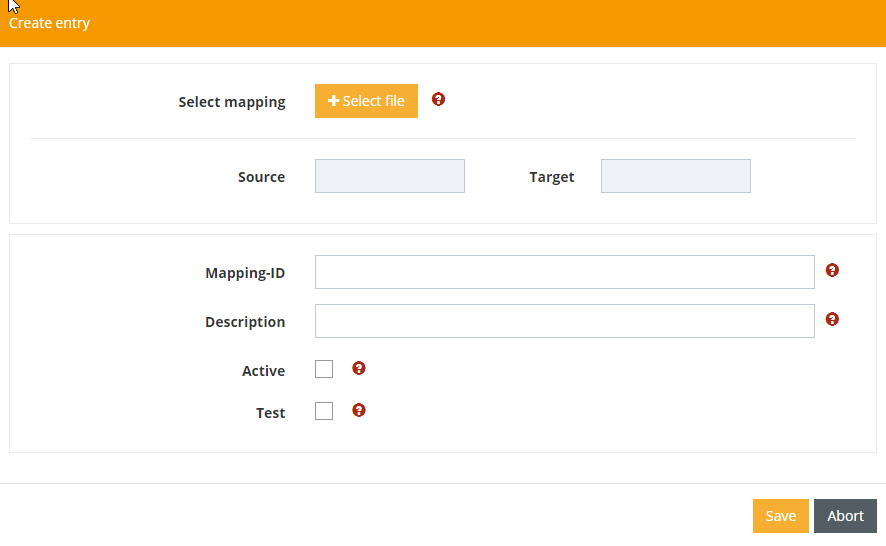Screen dimensions: 886x546
Task: Select the Description input field
Action: pyautogui.click(x=564, y=321)
